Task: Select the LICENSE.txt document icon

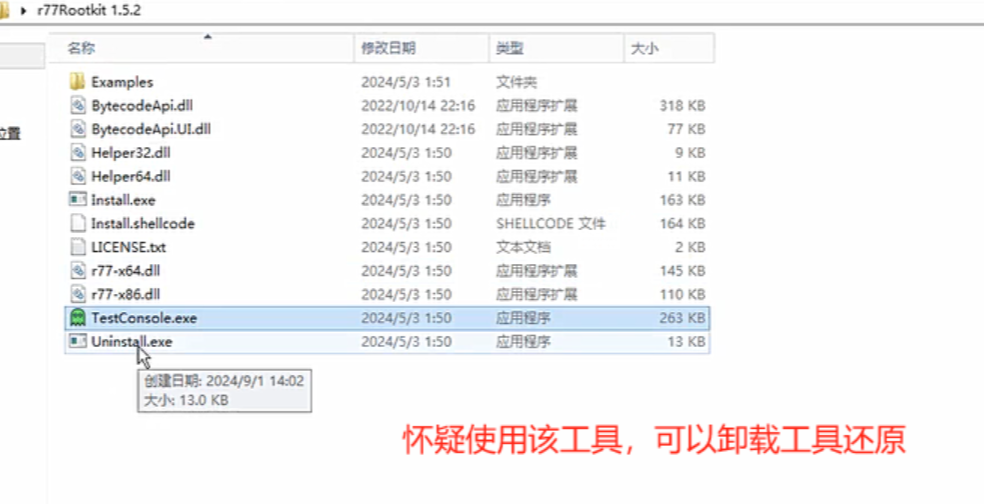Action: coord(77,247)
